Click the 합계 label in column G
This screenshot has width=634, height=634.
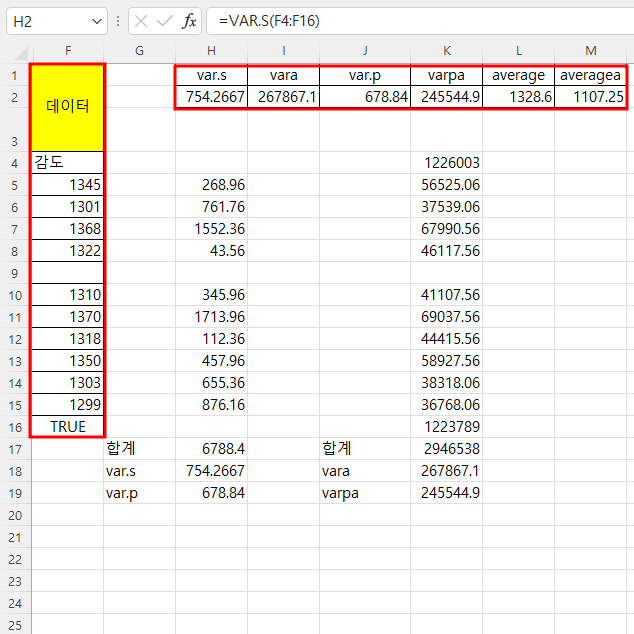click(x=121, y=448)
